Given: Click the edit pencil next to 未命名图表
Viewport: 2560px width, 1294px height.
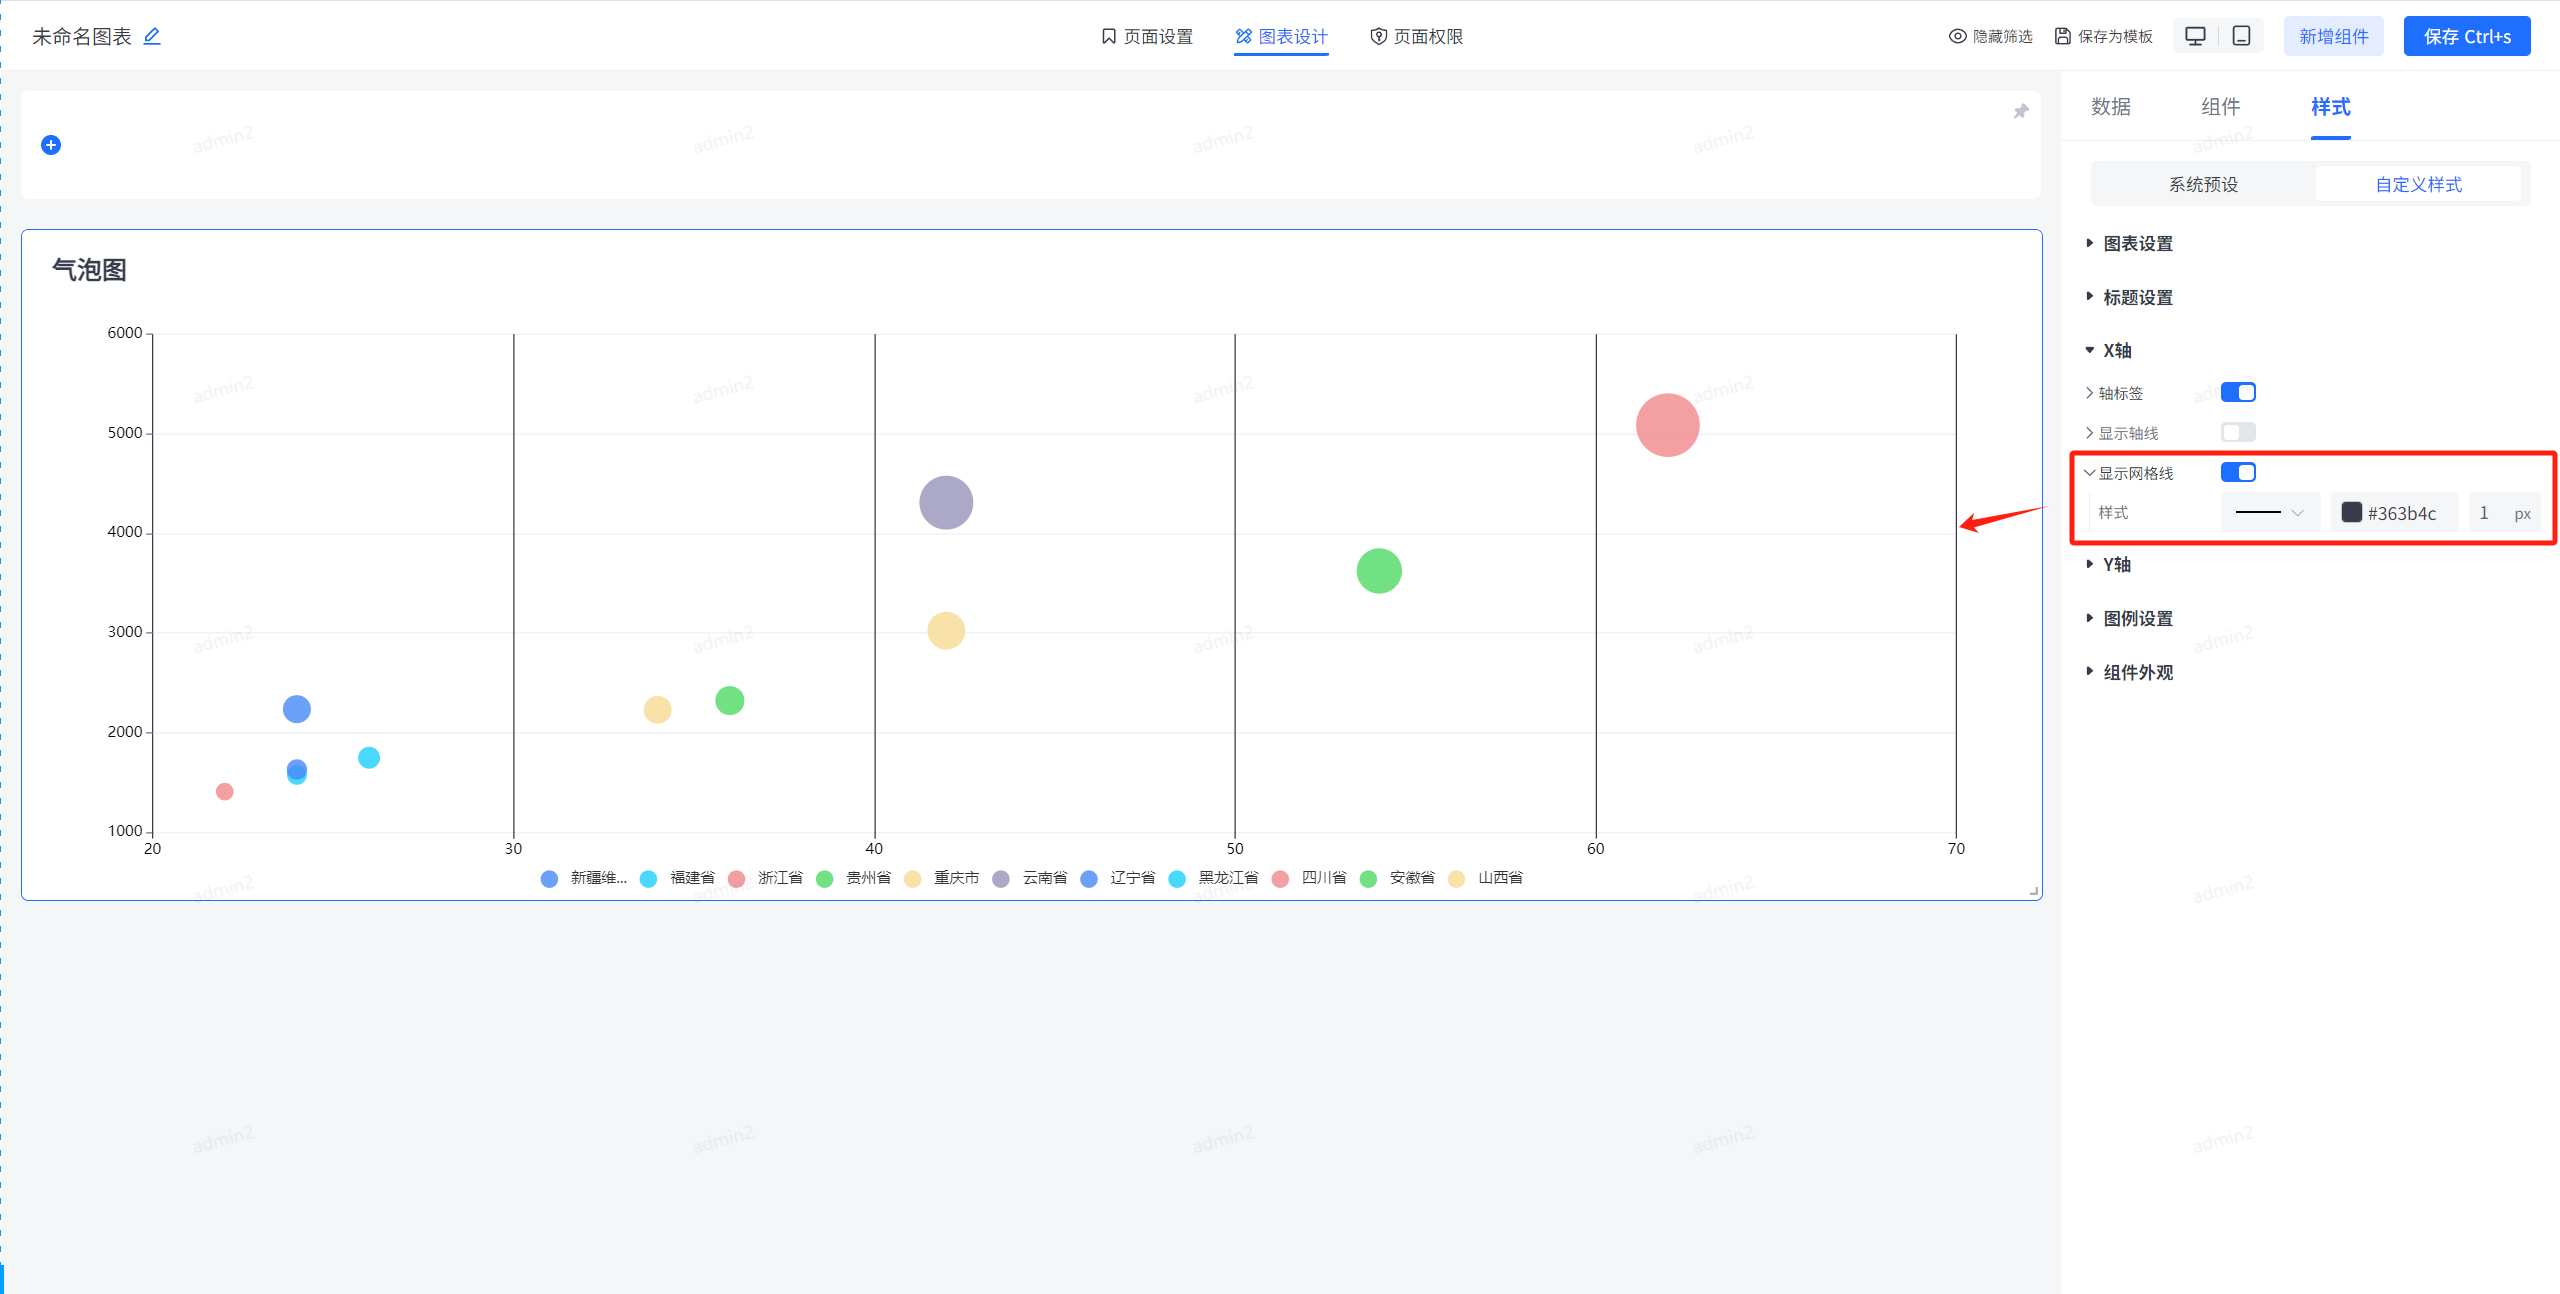Looking at the screenshot, I should pos(152,36).
